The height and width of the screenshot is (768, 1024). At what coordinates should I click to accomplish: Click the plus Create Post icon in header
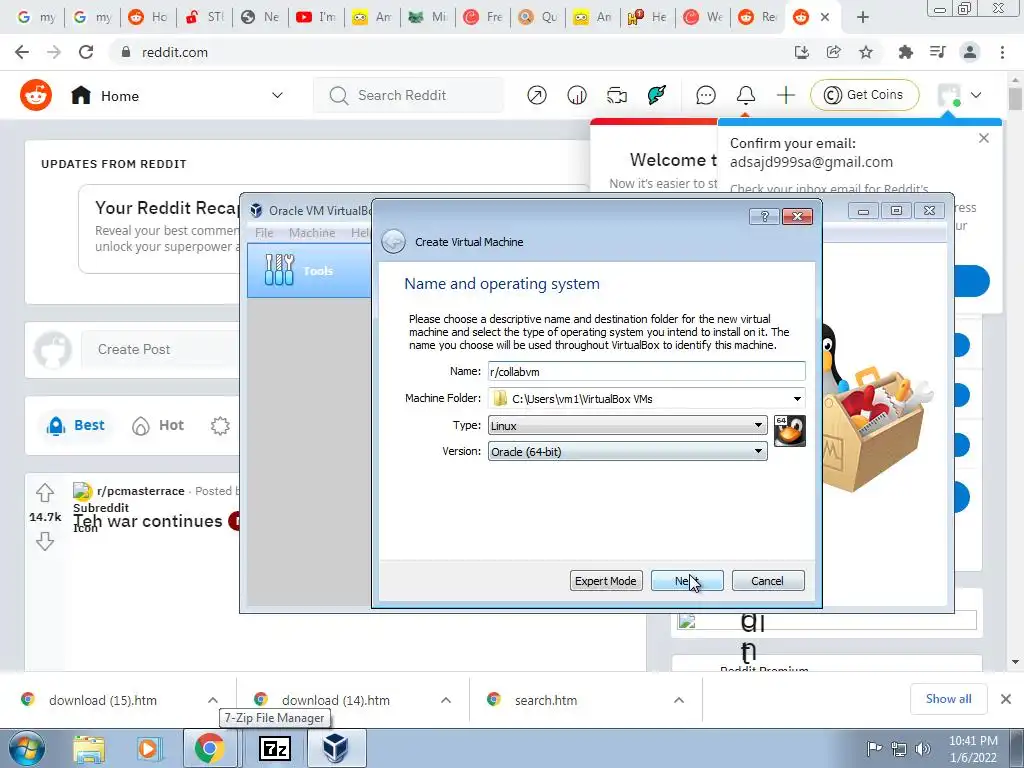(x=786, y=95)
